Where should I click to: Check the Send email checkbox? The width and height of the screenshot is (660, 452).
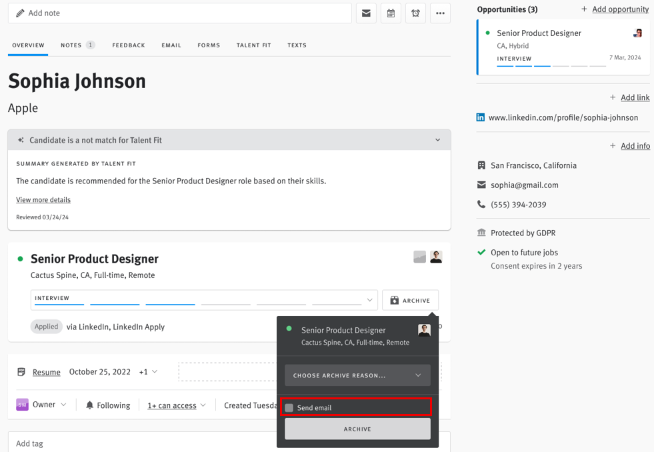tap(289, 408)
